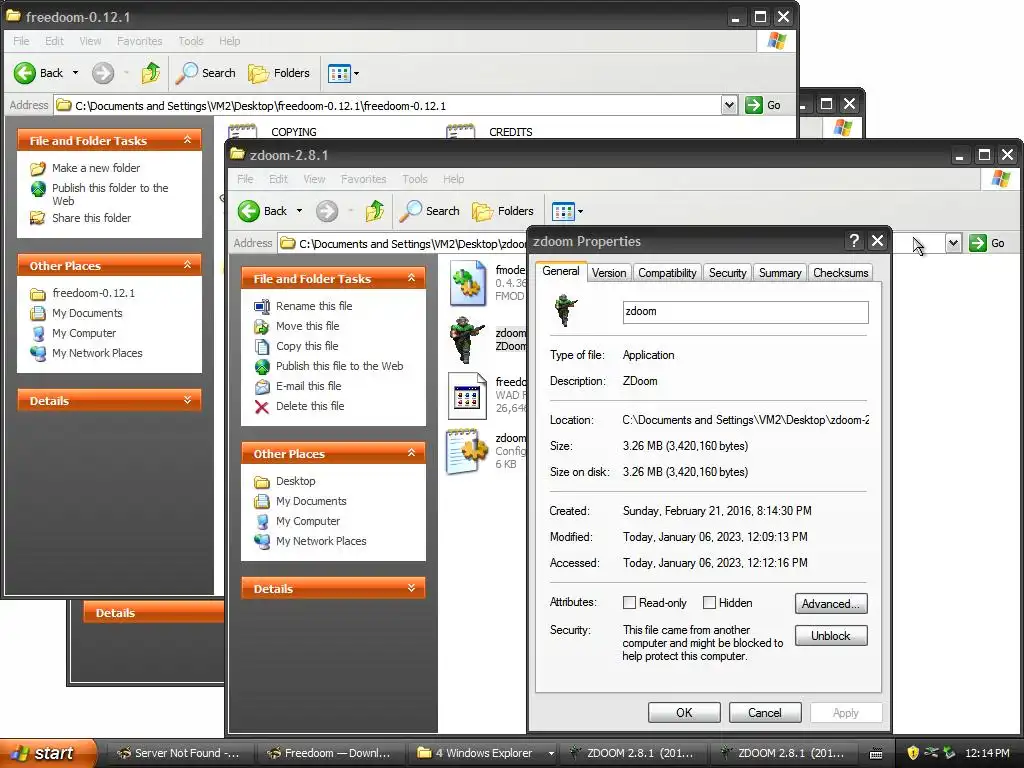Open My Network Places in freedoom-0.12.1 sidebar
The image size is (1024, 768).
coord(97,353)
